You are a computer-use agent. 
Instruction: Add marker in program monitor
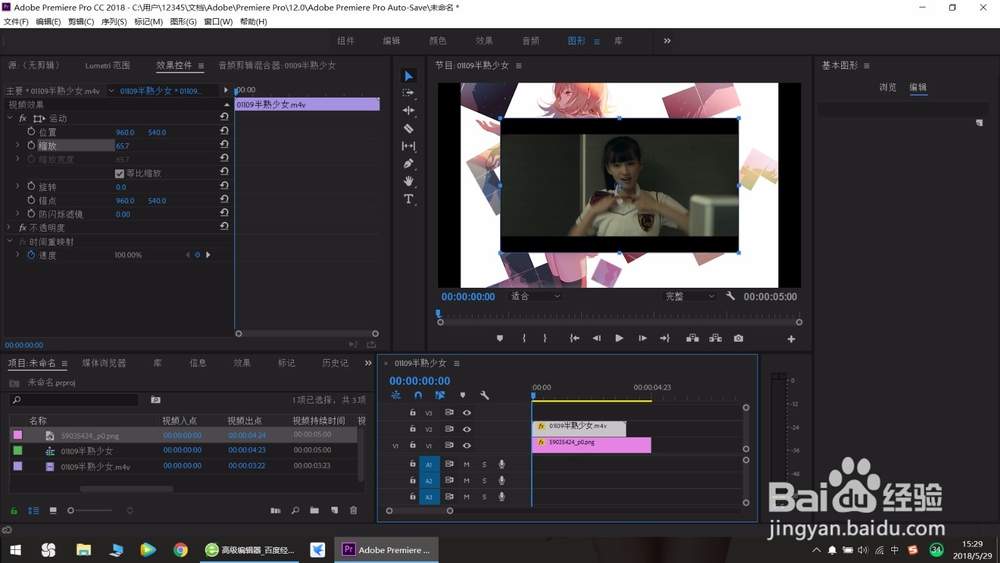(499, 339)
